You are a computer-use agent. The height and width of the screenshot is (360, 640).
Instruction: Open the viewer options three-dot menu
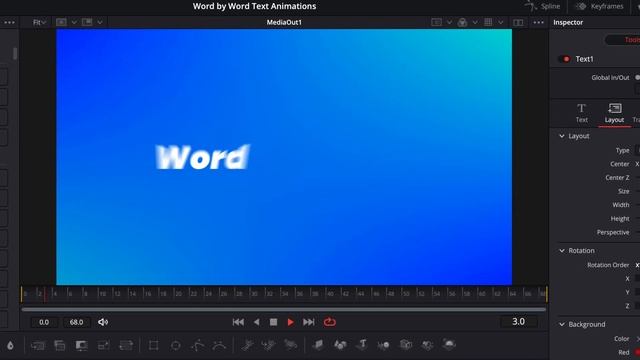[539, 22]
